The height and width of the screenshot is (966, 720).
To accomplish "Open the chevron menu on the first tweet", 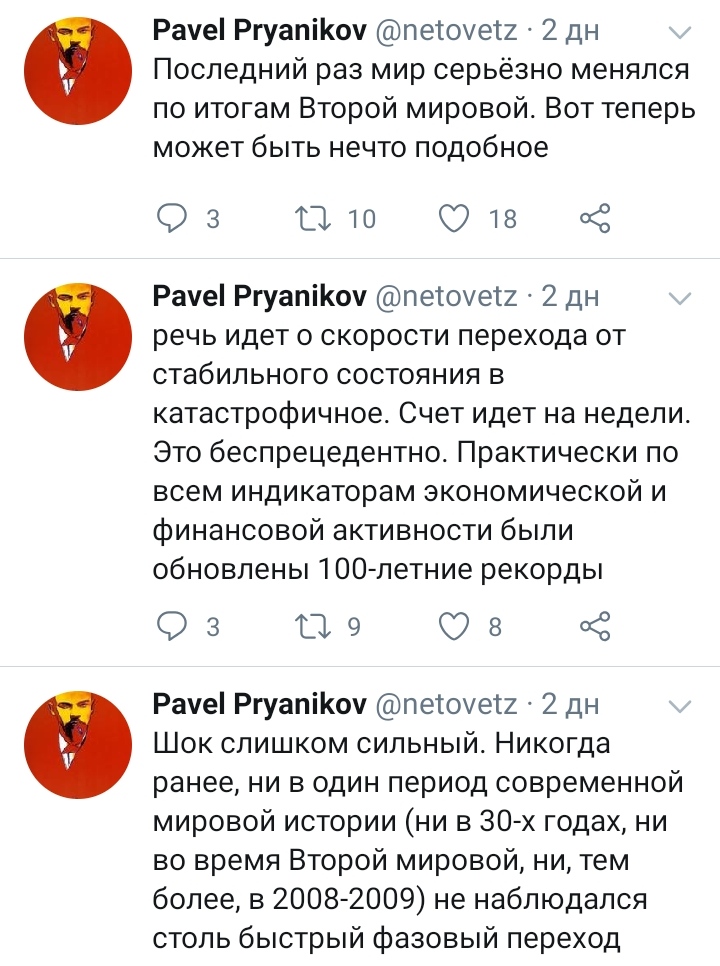I will pyautogui.click(x=680, y=32).
